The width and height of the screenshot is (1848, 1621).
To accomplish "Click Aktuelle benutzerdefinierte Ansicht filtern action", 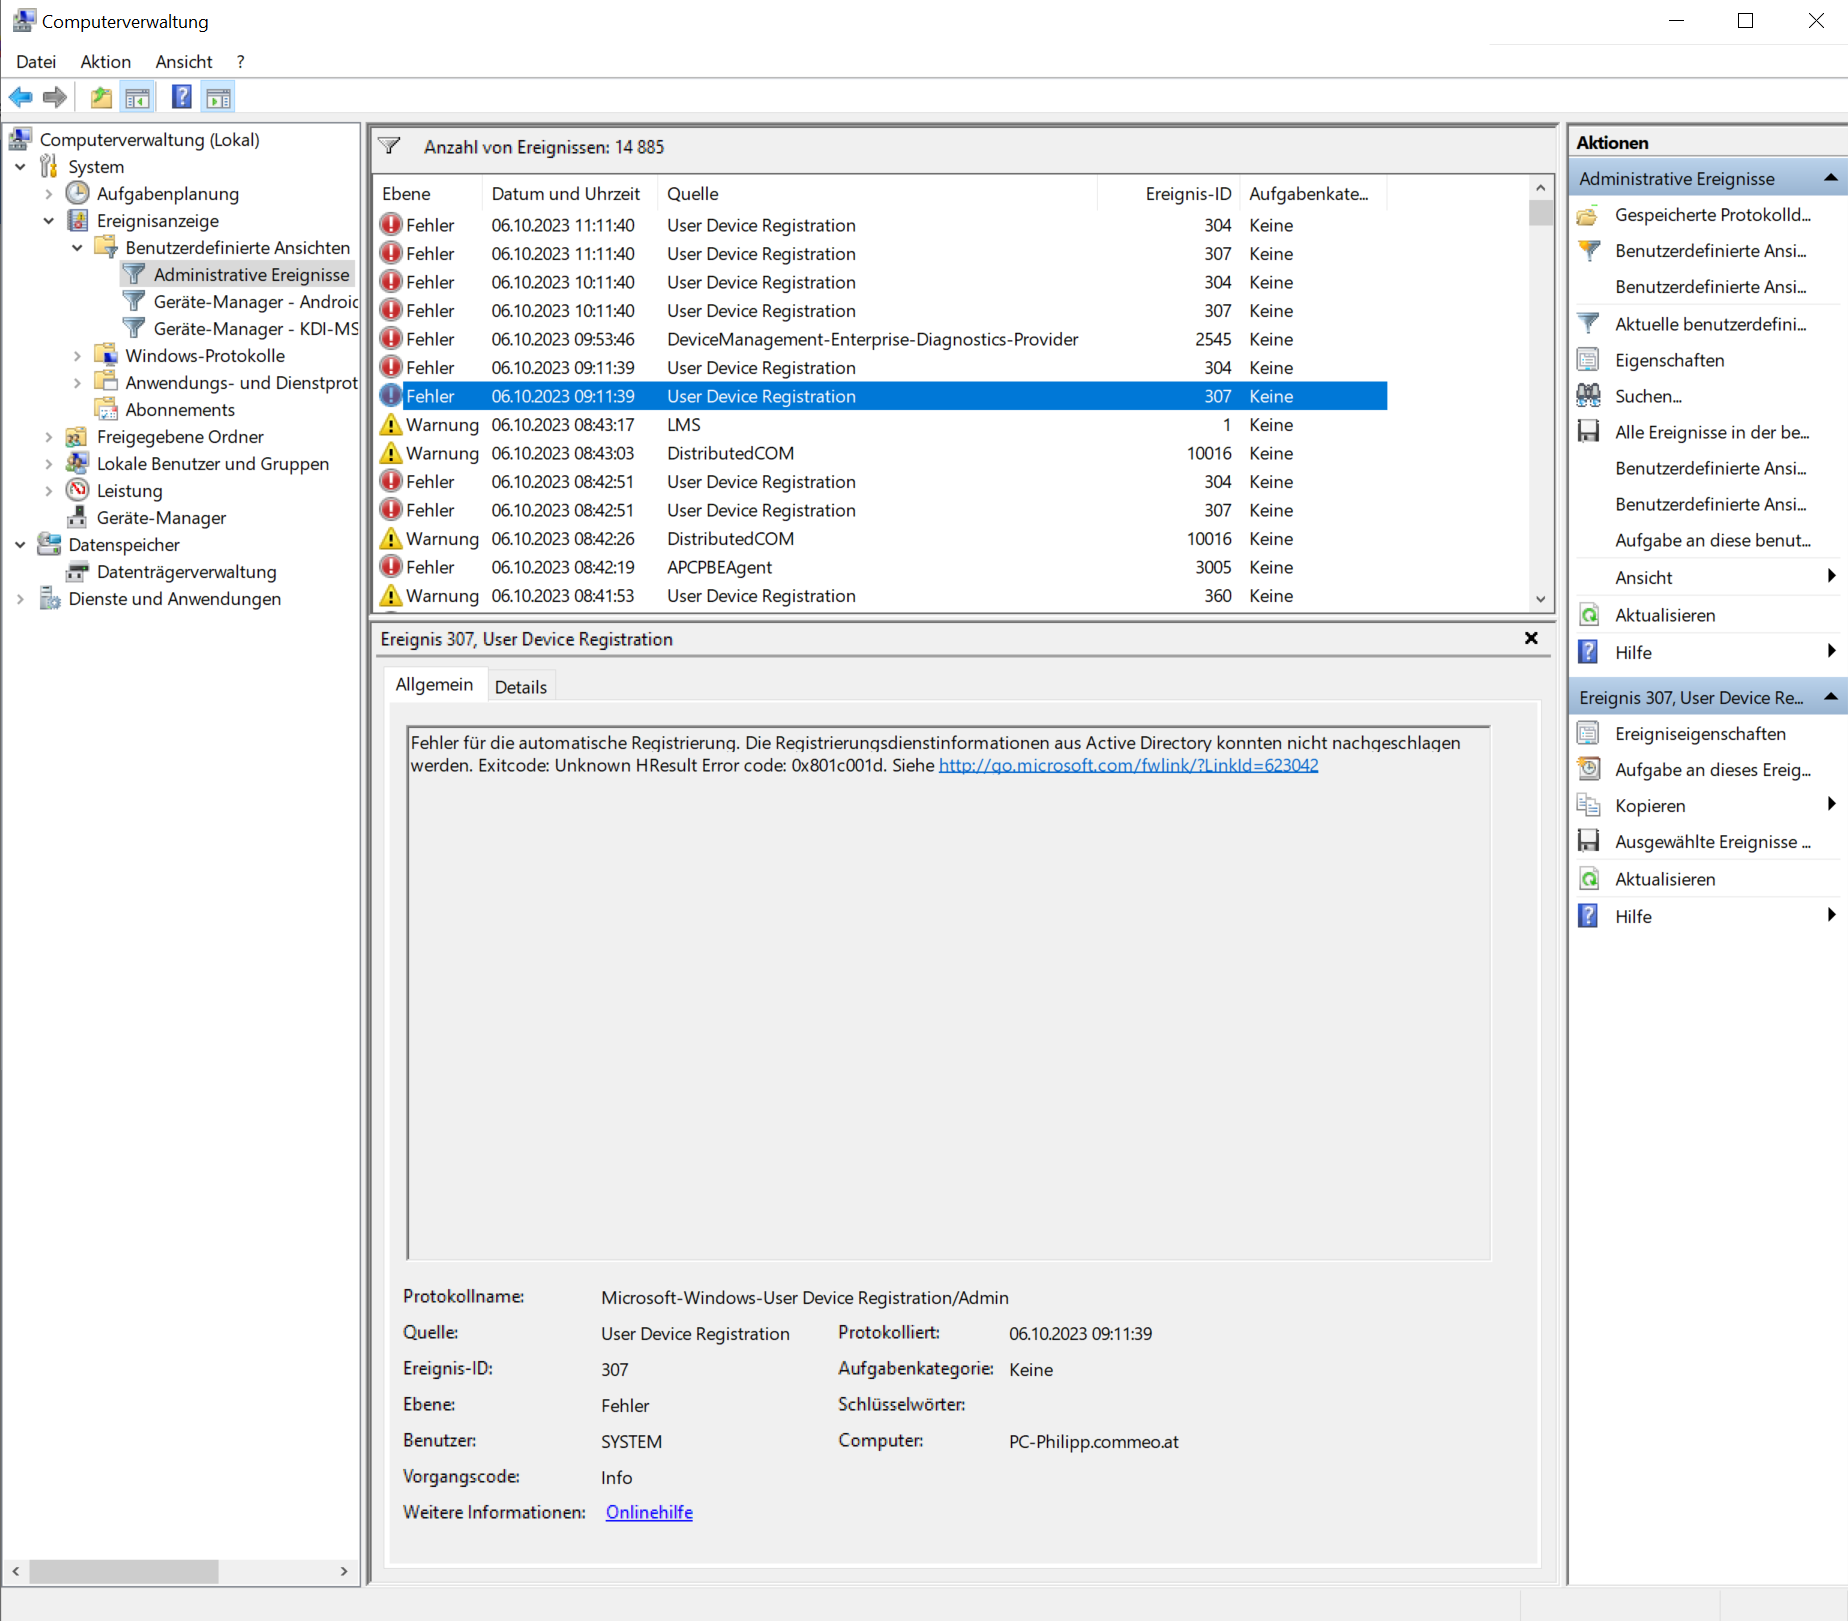I will 1710,324.
